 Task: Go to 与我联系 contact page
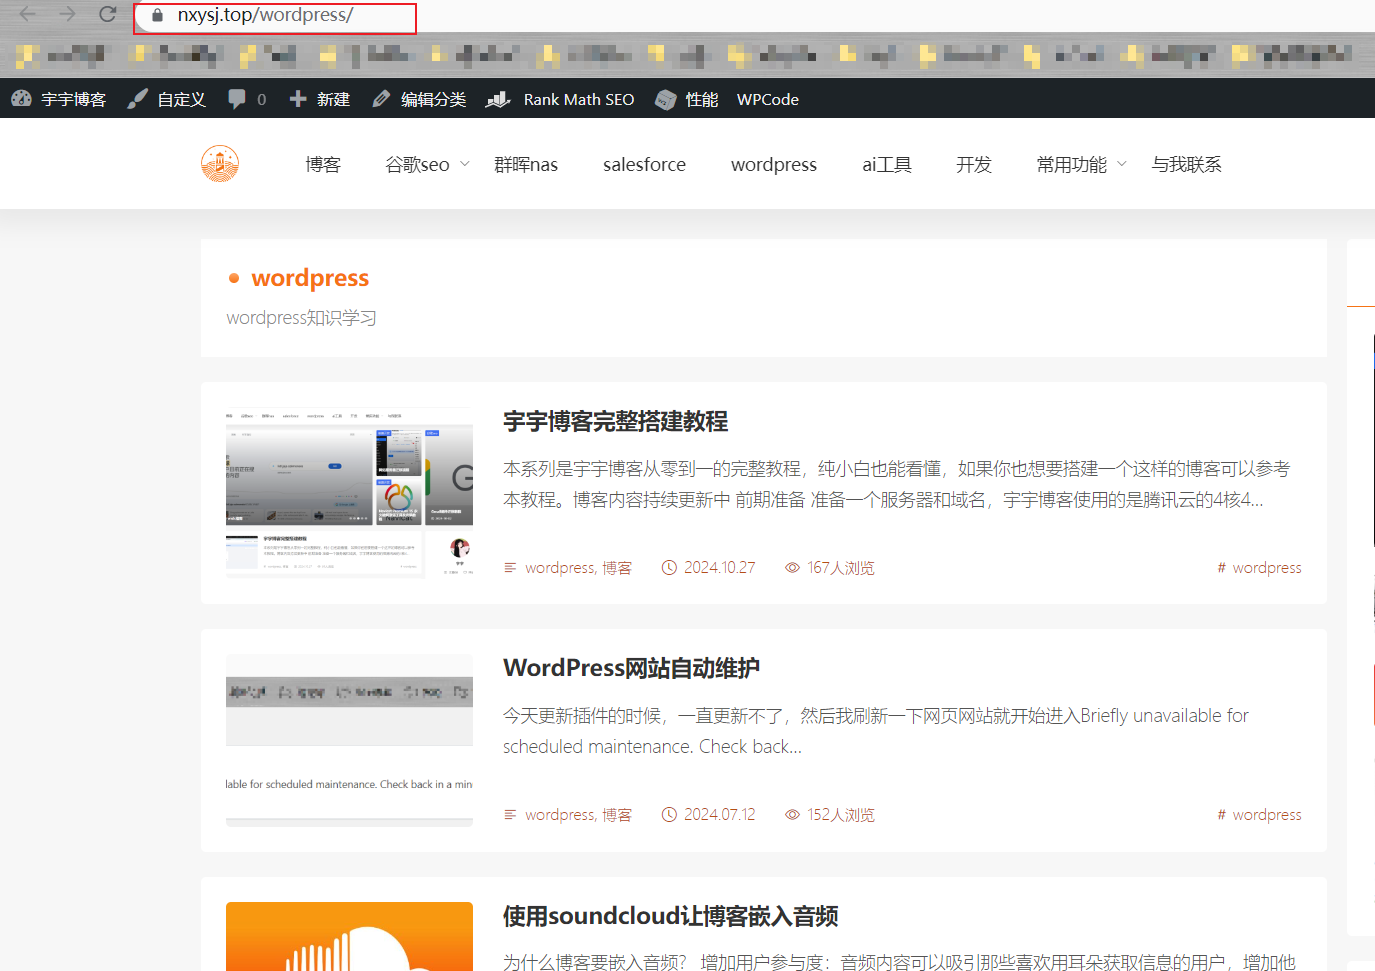click(1186, 164)
